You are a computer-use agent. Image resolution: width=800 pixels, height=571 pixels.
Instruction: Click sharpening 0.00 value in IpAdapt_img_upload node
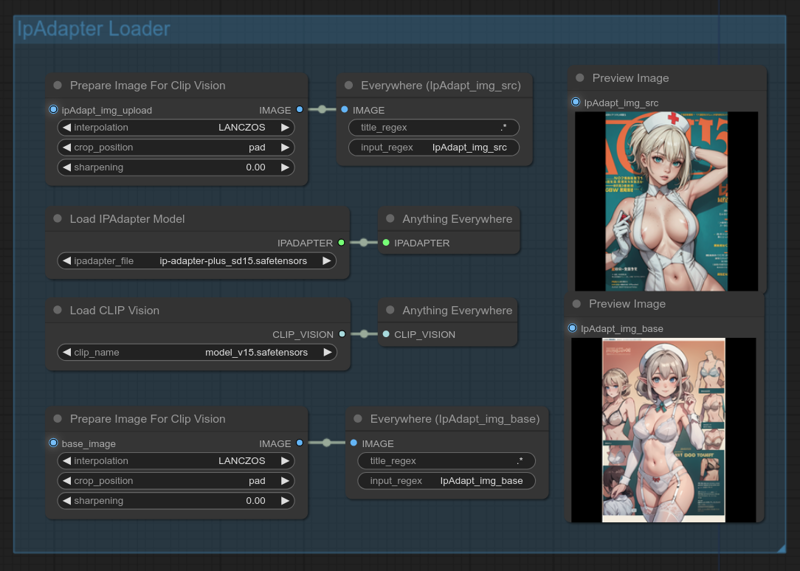[255, 167]
